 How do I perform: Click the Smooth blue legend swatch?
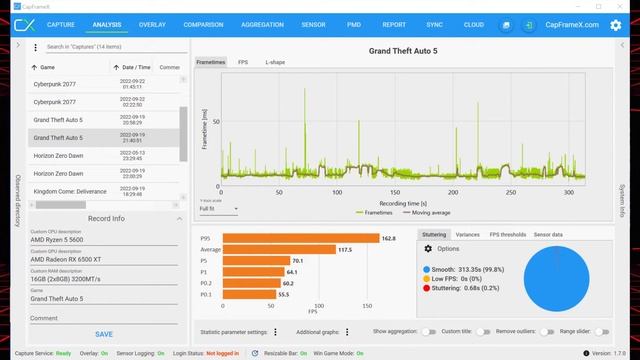coord(427,270)
